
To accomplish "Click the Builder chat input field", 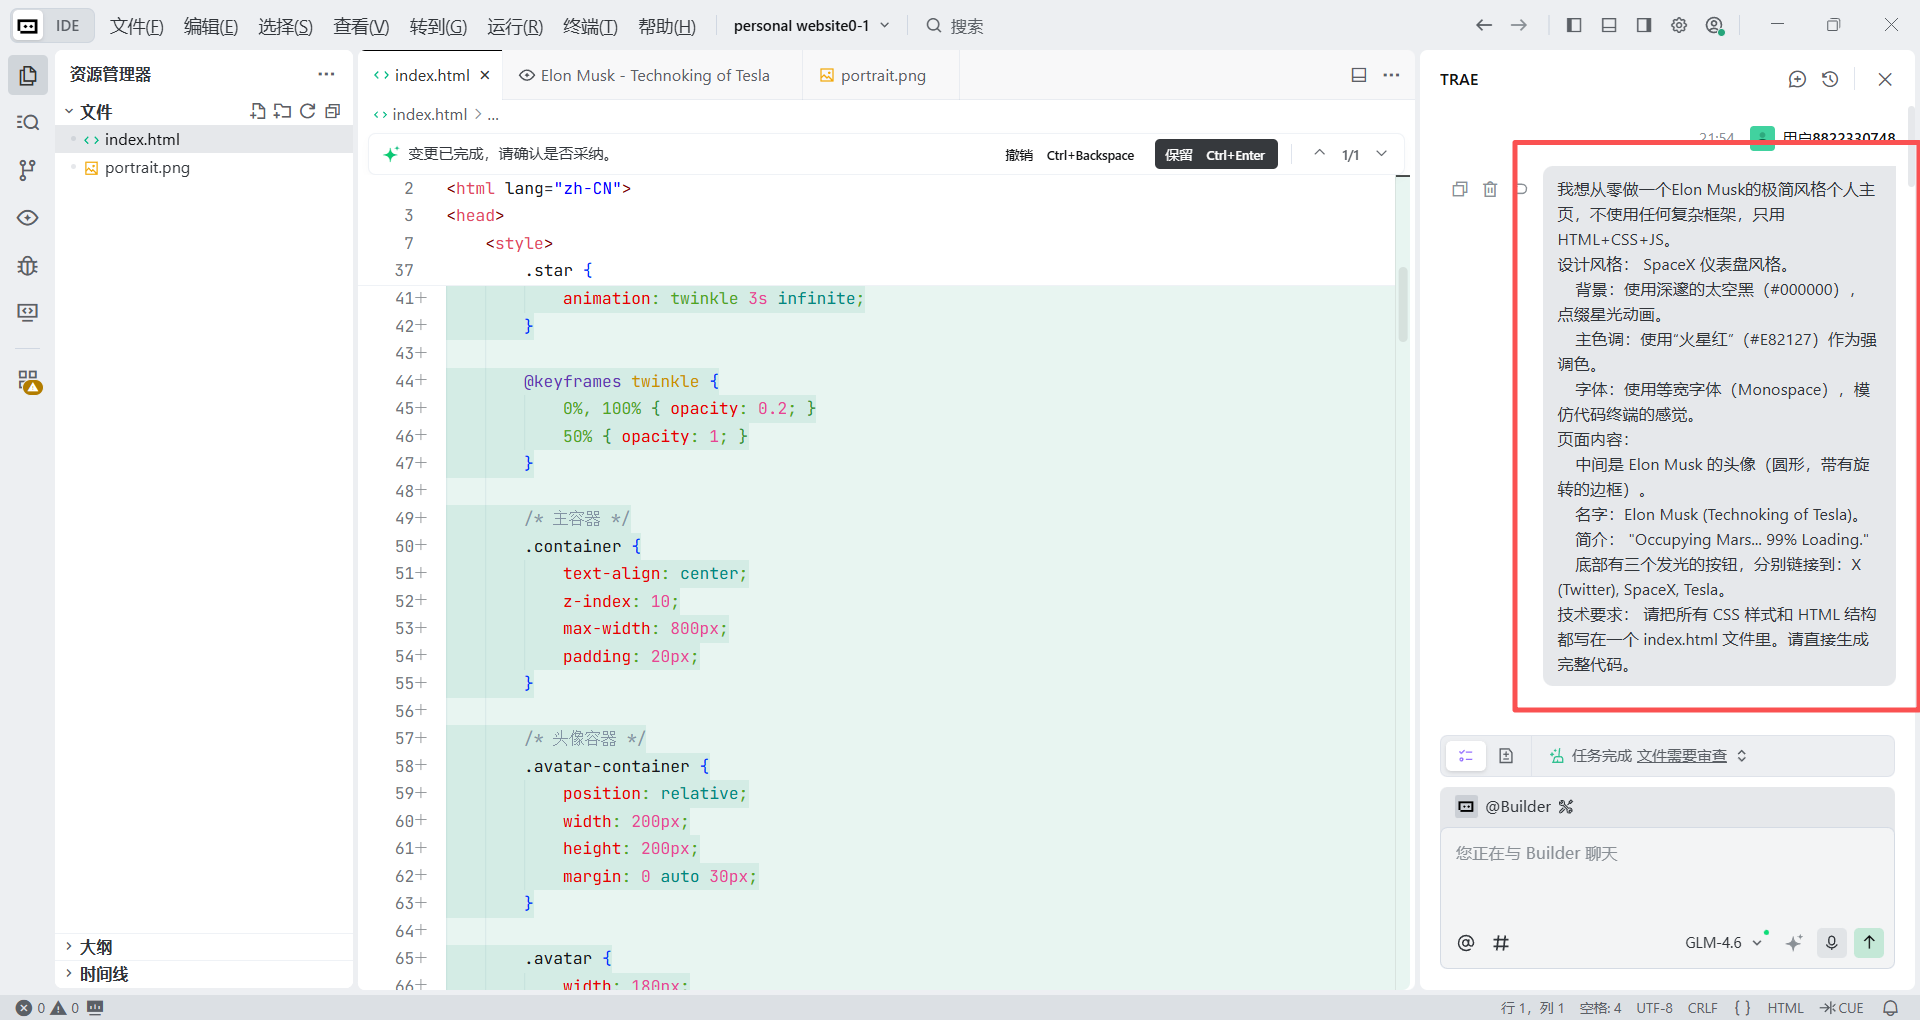I will point(1666,870).
